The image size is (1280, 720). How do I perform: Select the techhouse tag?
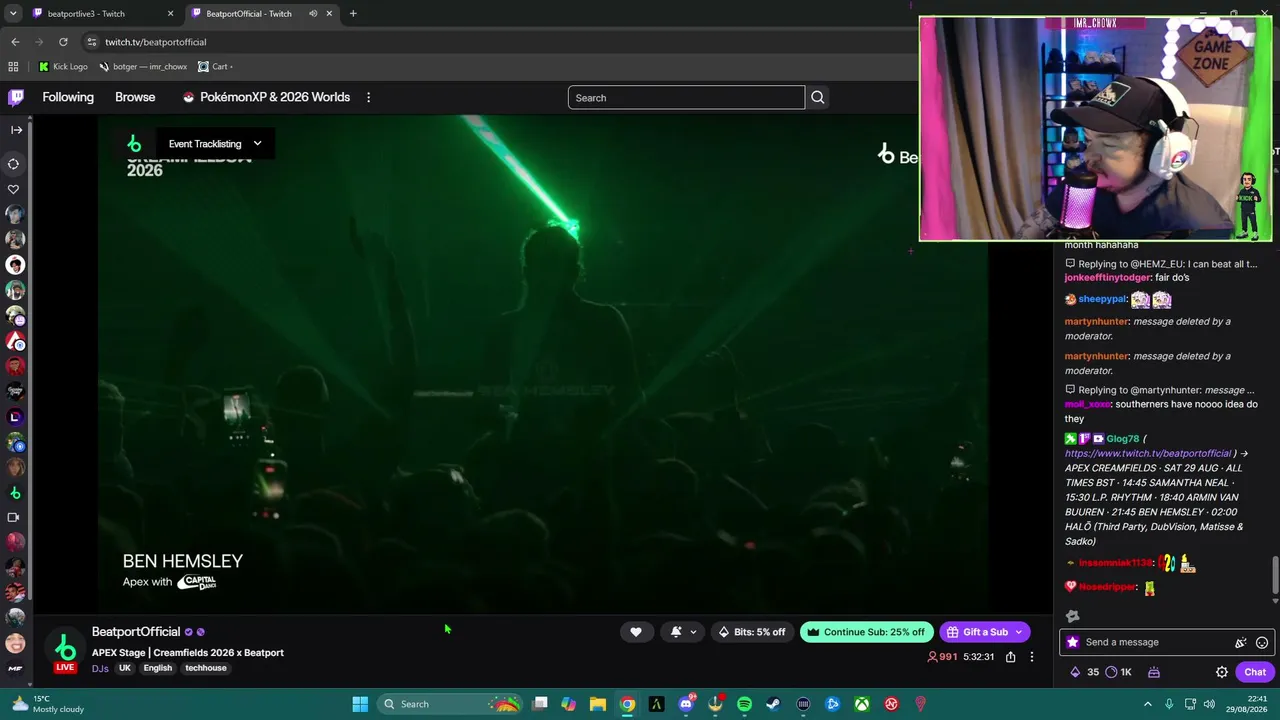(206, 668)
